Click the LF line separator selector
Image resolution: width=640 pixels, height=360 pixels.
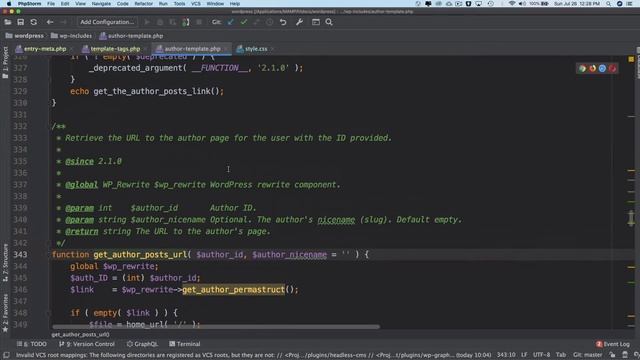coord(524,355)
